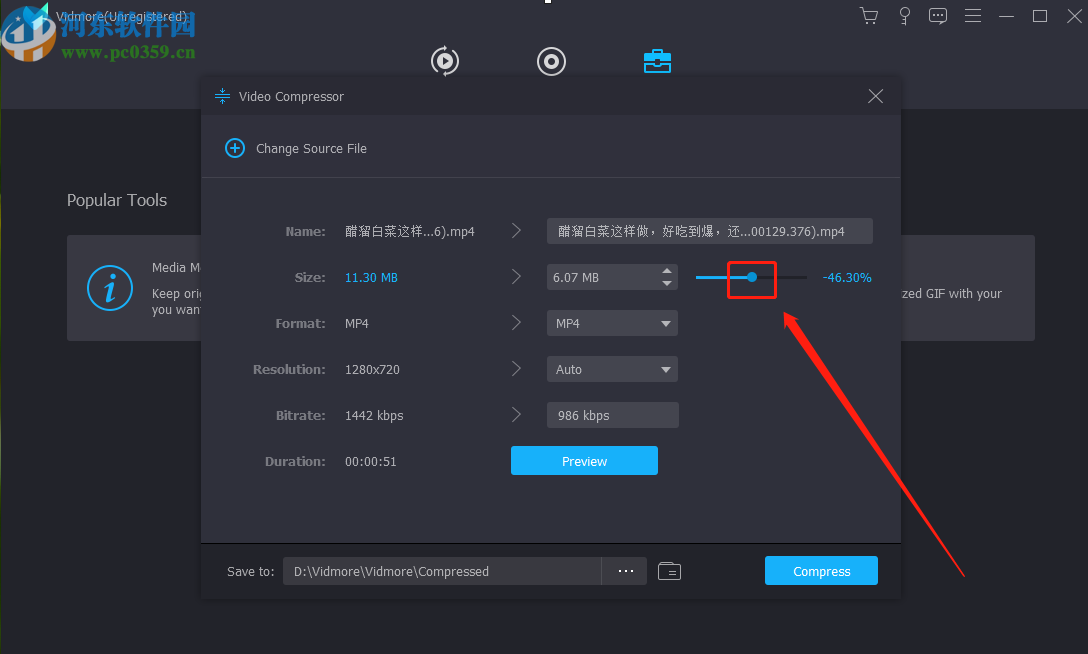This screenshot has height=654, width=1088.
Task: Open the output folder icon
Action: 669,571
